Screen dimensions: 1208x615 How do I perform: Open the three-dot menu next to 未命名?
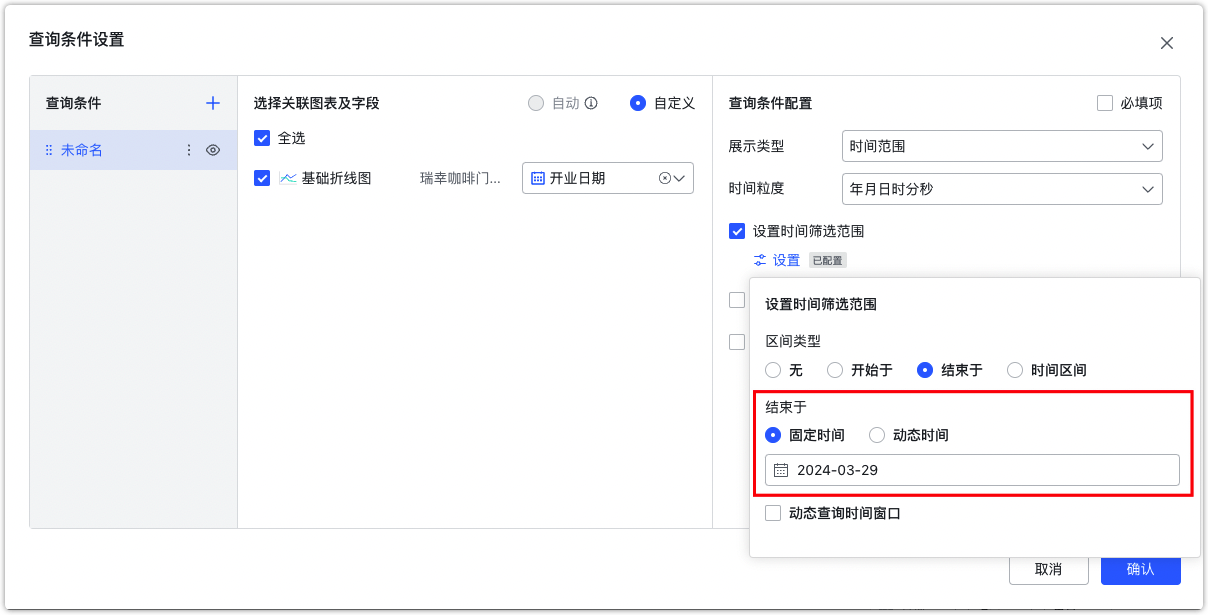[189, 149]
